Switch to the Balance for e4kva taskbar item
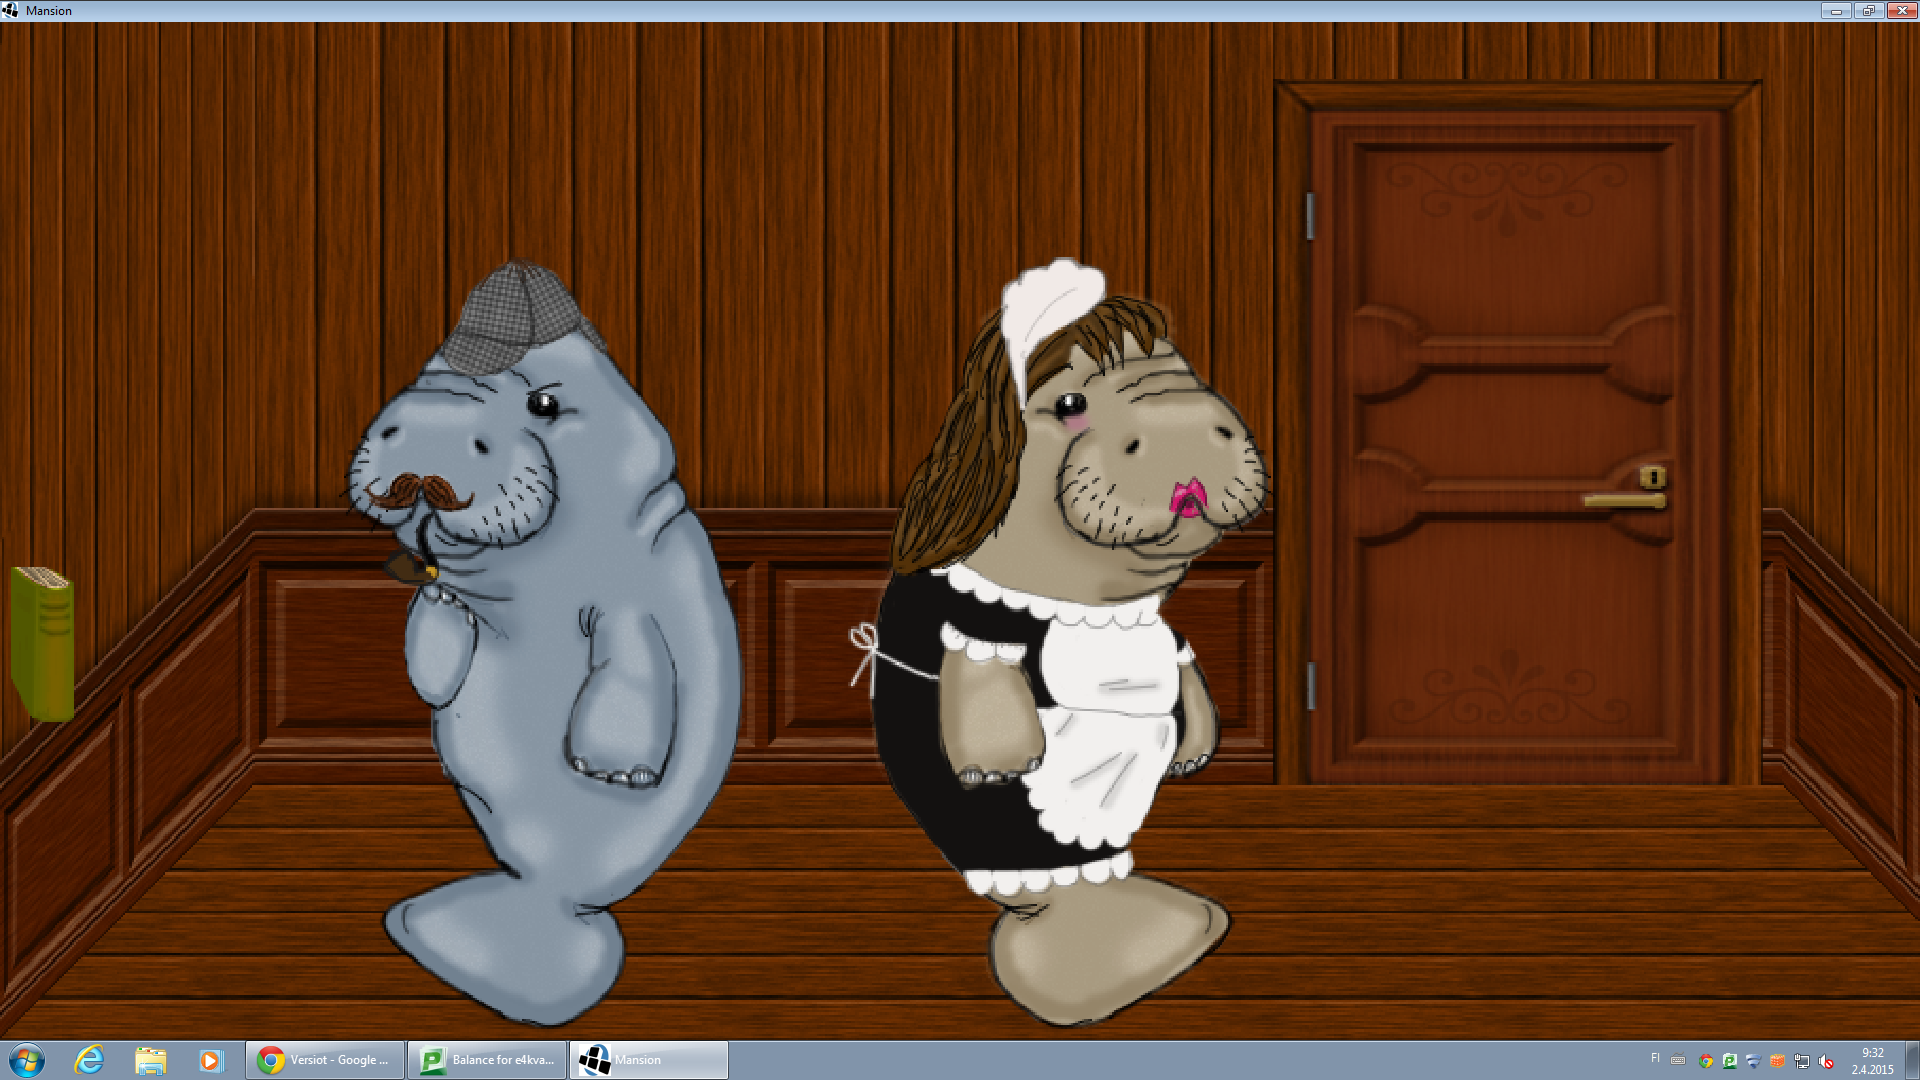This screenshot has width=1920, height=1080. pos(487,1060)
